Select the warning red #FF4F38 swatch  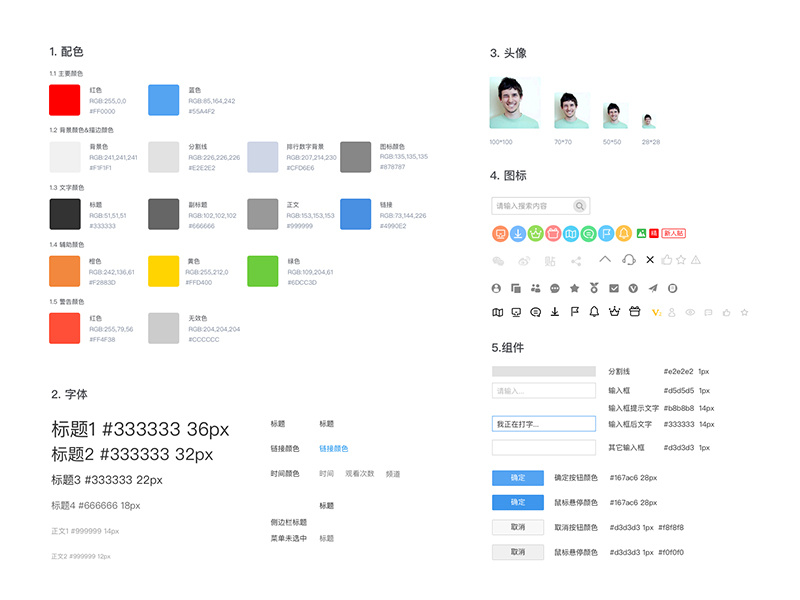pyautogui.click(x=64, y=328)
